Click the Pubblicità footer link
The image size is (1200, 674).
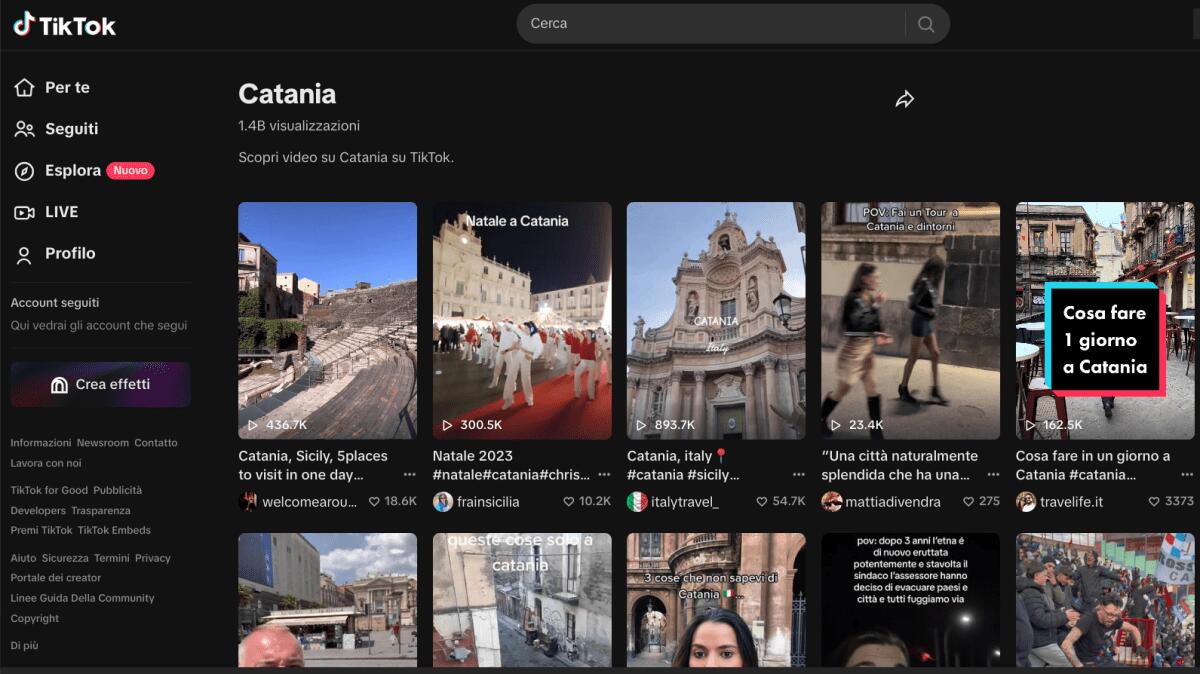(118, 490)
